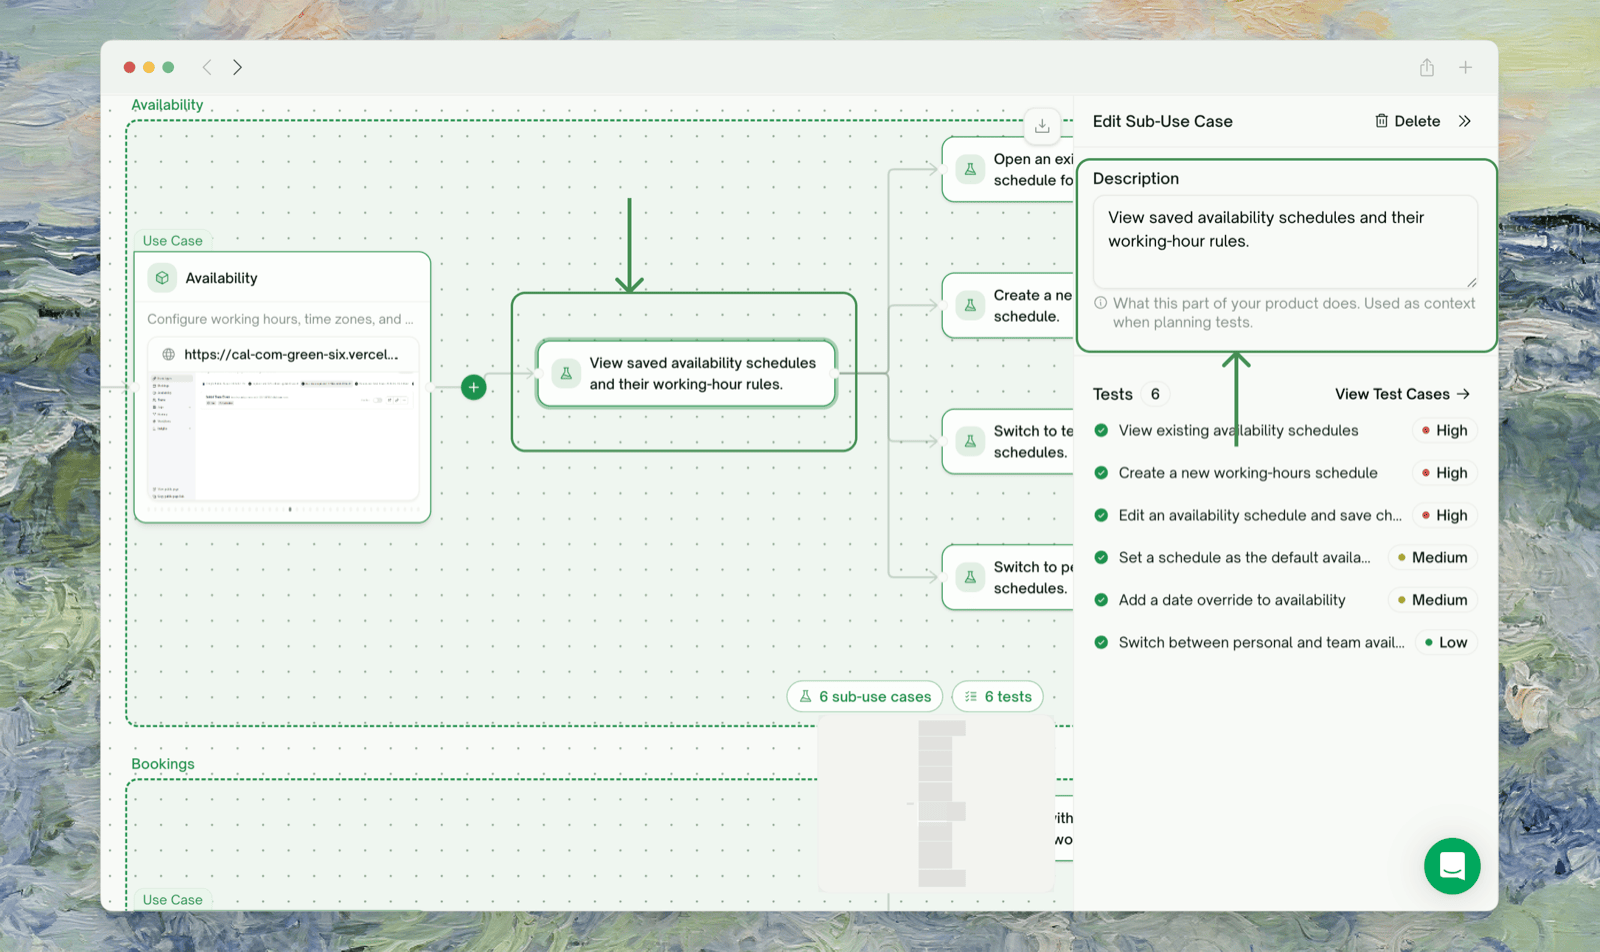Click the Delete button with trash icon
1600x952 pixels.
pos(1407,121)
